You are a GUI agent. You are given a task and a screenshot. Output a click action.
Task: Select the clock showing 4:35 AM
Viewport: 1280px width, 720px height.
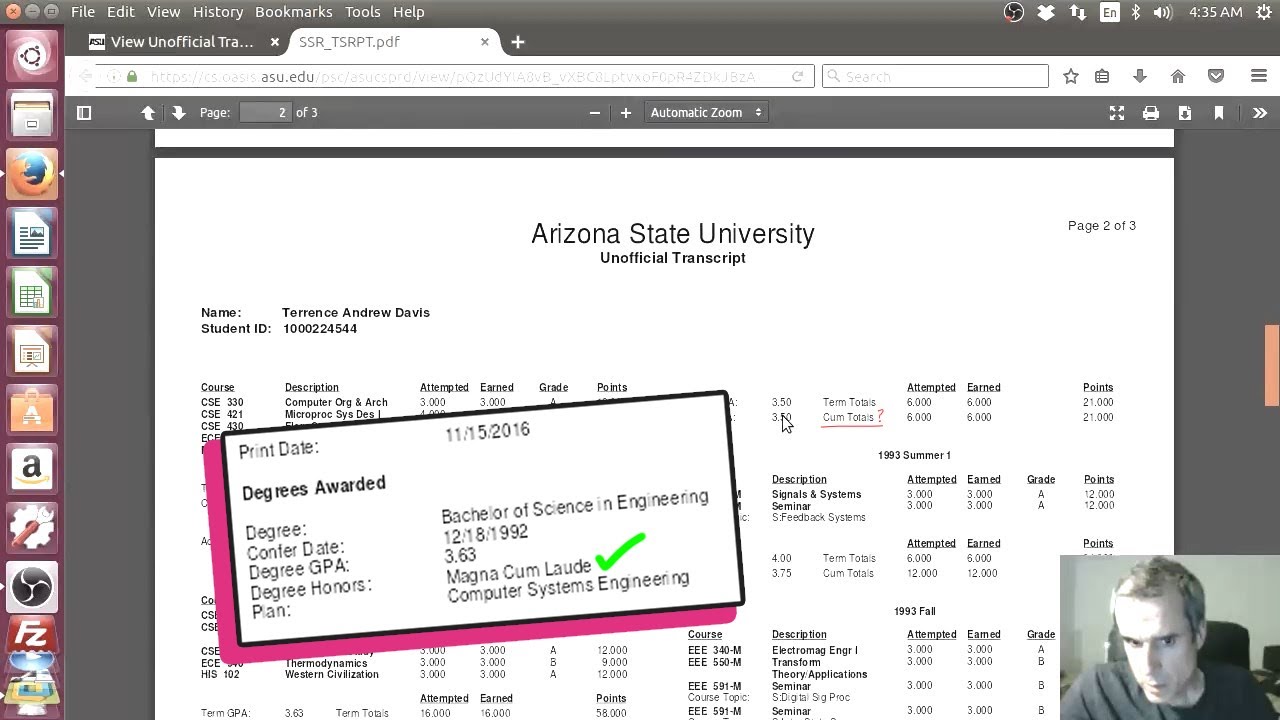(1216, 12)
